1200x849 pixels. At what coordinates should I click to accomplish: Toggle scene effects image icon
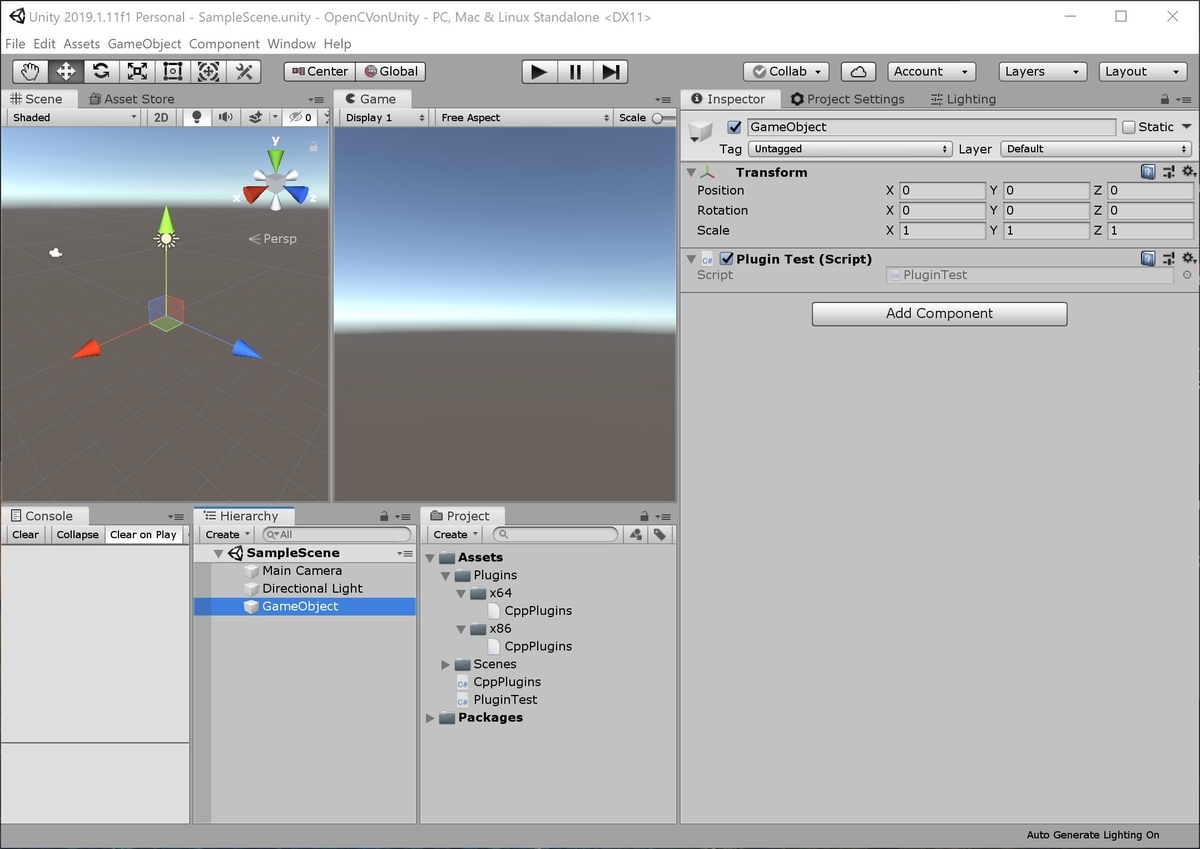click(x=256, y=117)
